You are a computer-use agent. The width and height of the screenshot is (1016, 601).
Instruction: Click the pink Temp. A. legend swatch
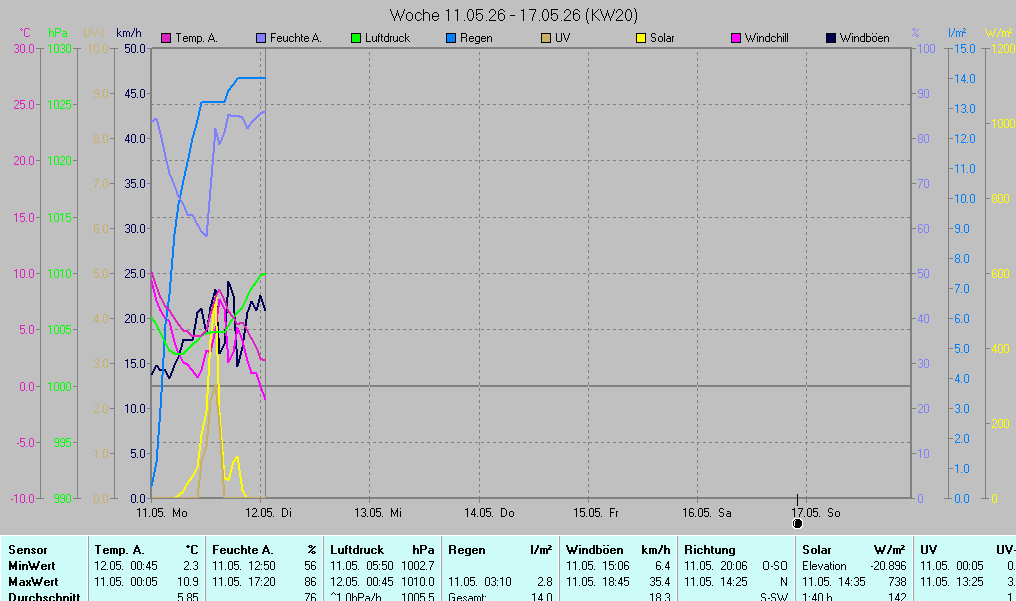[166, 38]
